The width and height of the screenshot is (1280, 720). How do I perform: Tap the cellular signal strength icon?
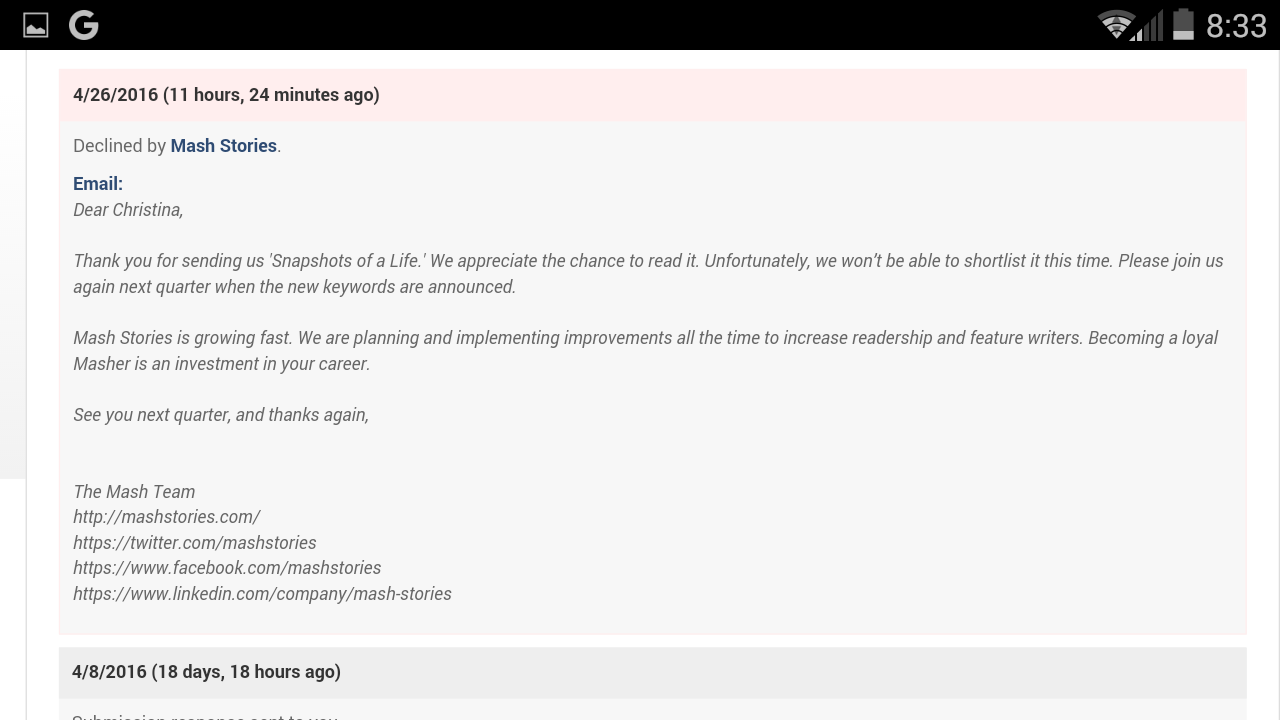coord(1150,26)
